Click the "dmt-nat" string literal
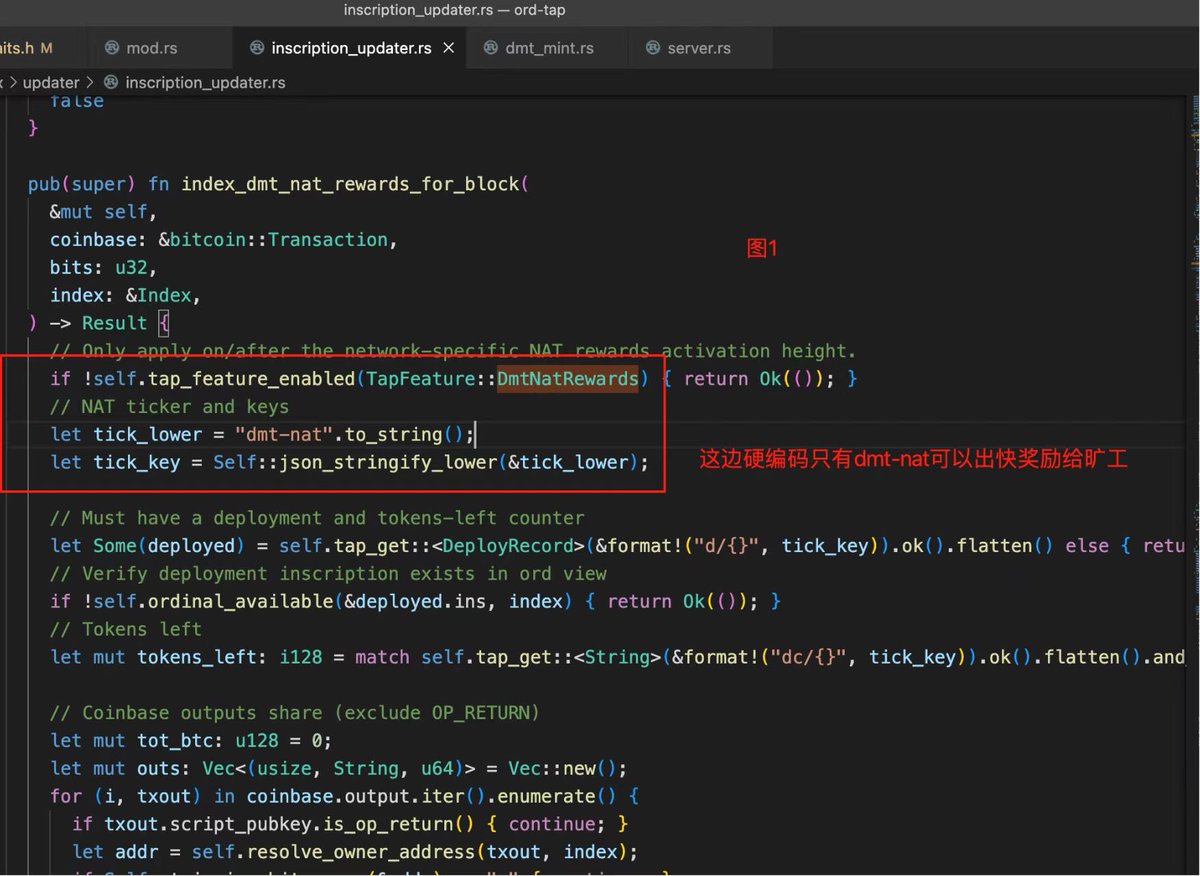 click(x=283, y=435)
